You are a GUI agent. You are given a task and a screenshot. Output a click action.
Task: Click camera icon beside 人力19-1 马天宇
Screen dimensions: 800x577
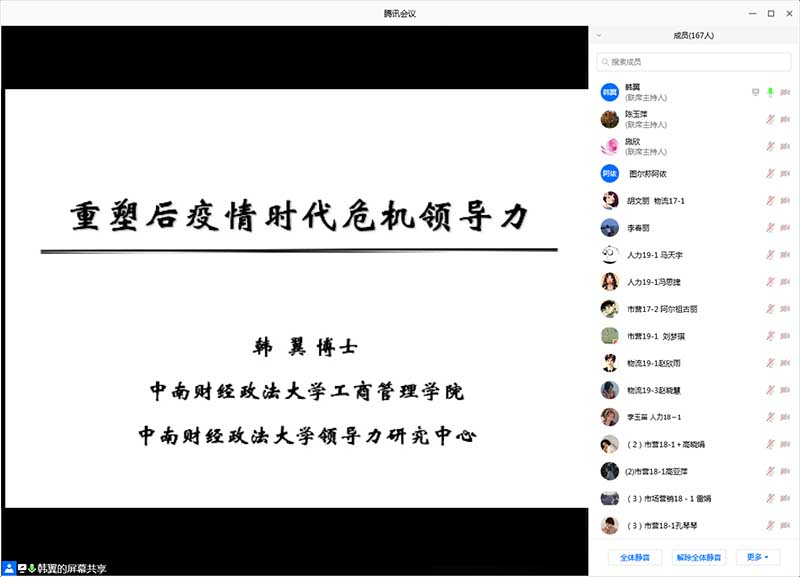coord(785,255)
